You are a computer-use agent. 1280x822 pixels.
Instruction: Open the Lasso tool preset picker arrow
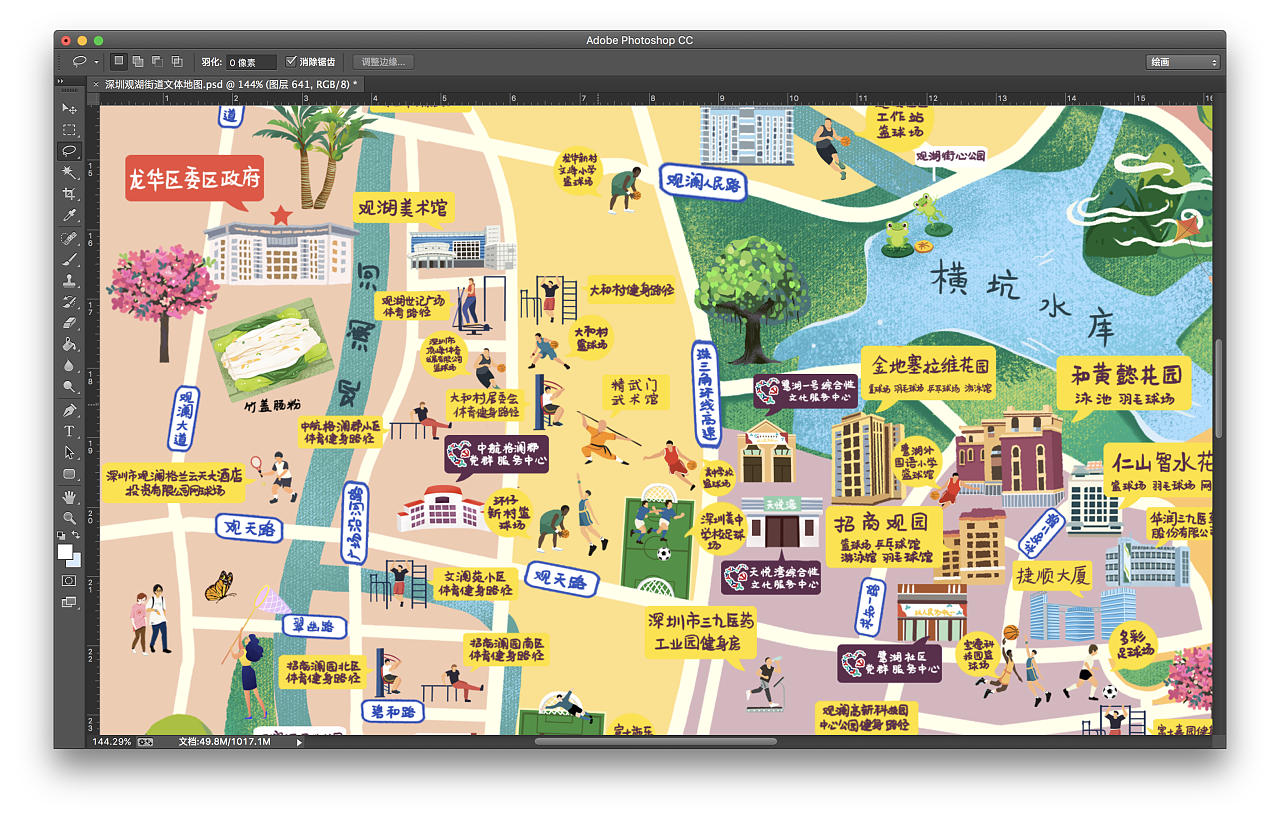pos(97,61)
